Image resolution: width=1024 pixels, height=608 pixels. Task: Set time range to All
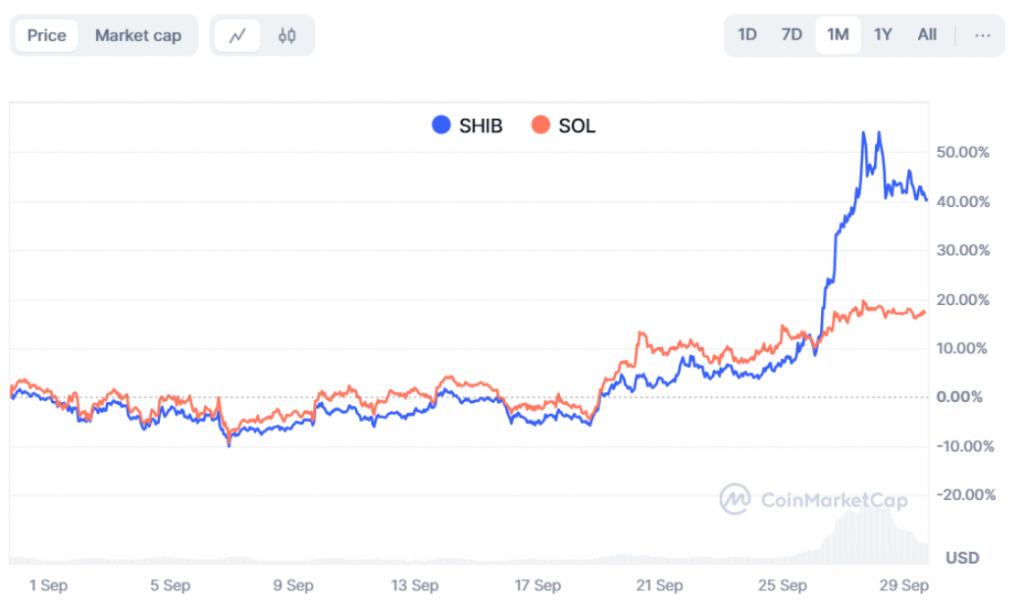point(927,35)
